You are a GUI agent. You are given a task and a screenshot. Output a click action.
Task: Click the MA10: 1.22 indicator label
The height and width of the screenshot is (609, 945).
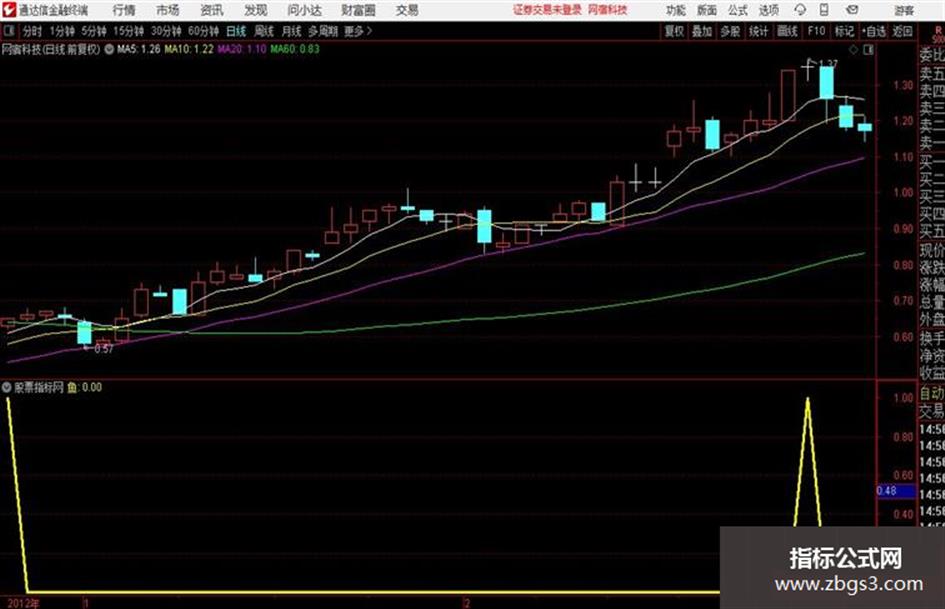pos(189,49)
